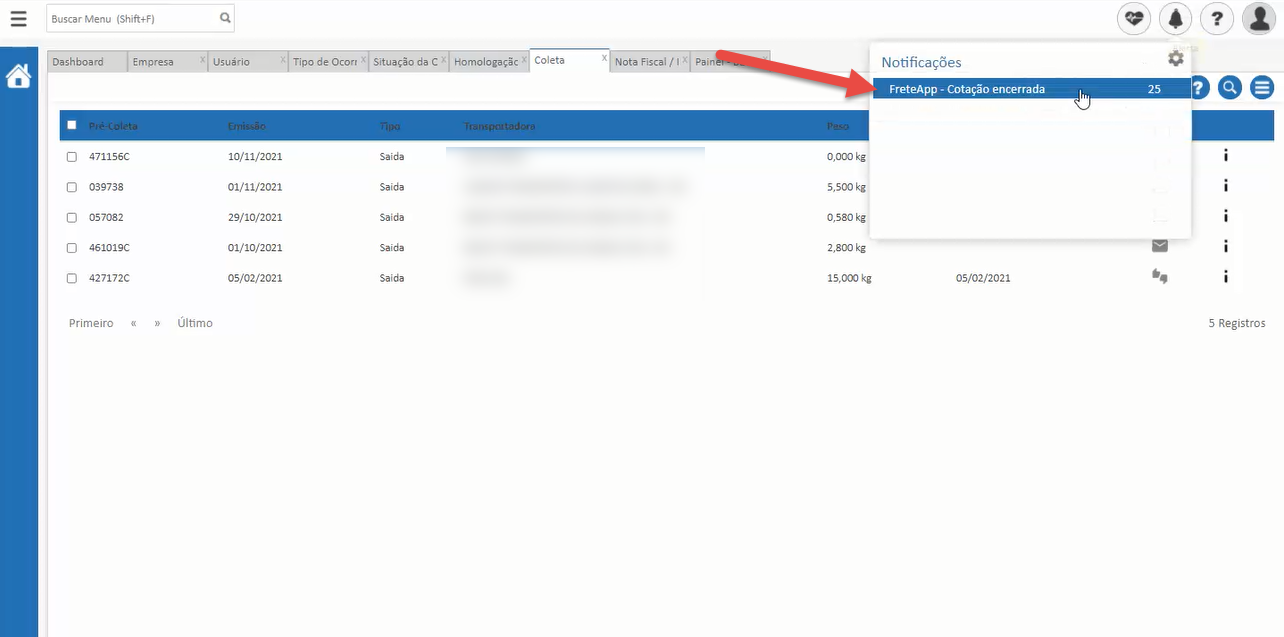
Task: Click the user profile avatar
Action: pyautogui.click(x=1257, y=18)
